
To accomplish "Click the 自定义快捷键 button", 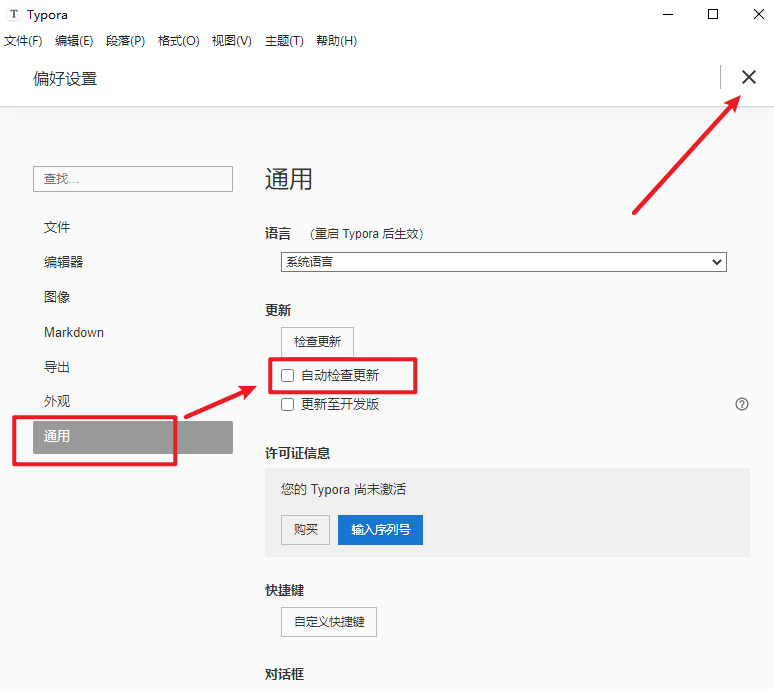I will coord(328,621).
